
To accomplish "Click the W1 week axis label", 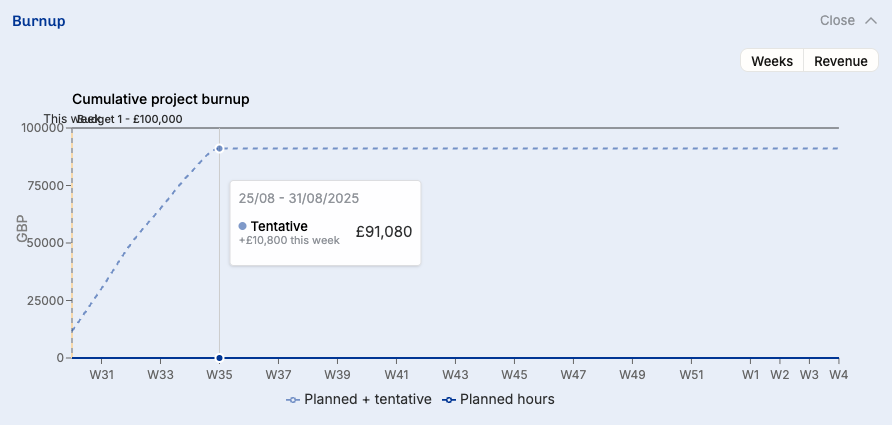I will click(x=750, y=375).
